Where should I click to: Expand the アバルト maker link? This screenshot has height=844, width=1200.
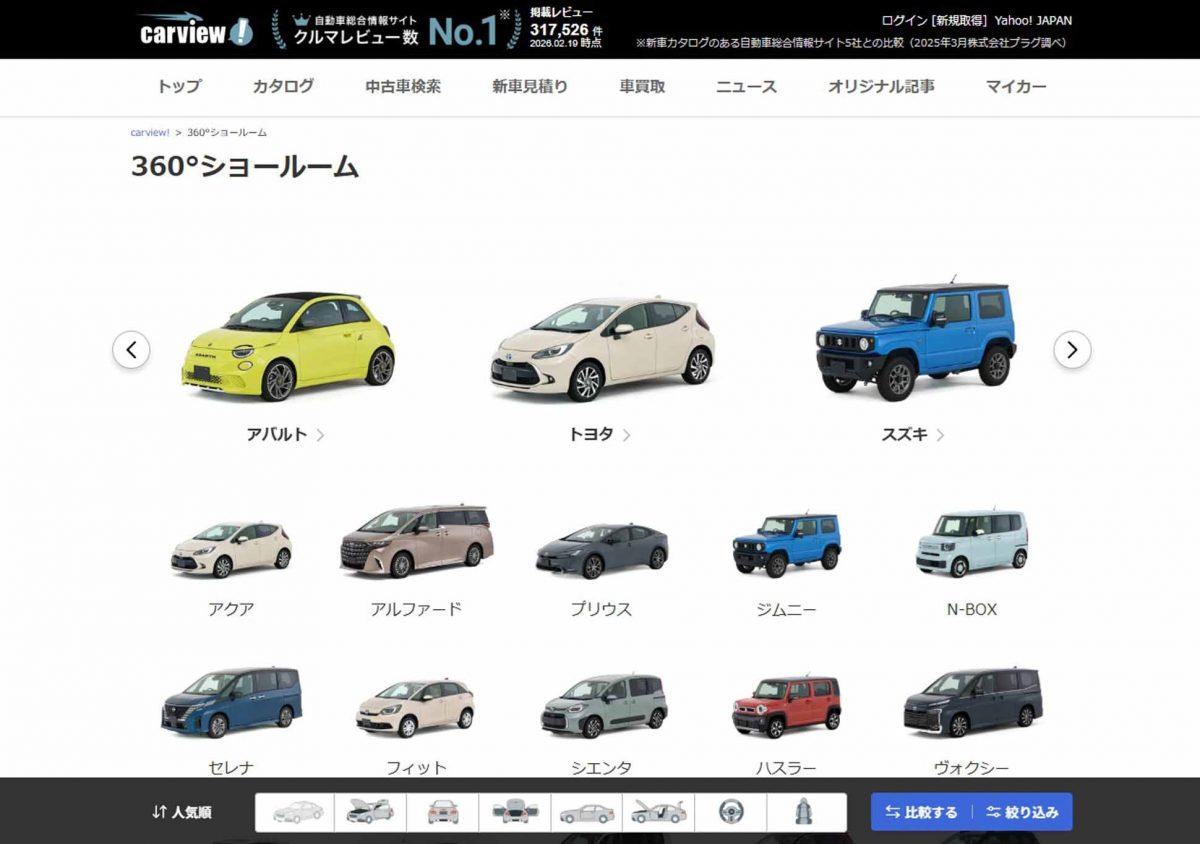pos(285,434)
